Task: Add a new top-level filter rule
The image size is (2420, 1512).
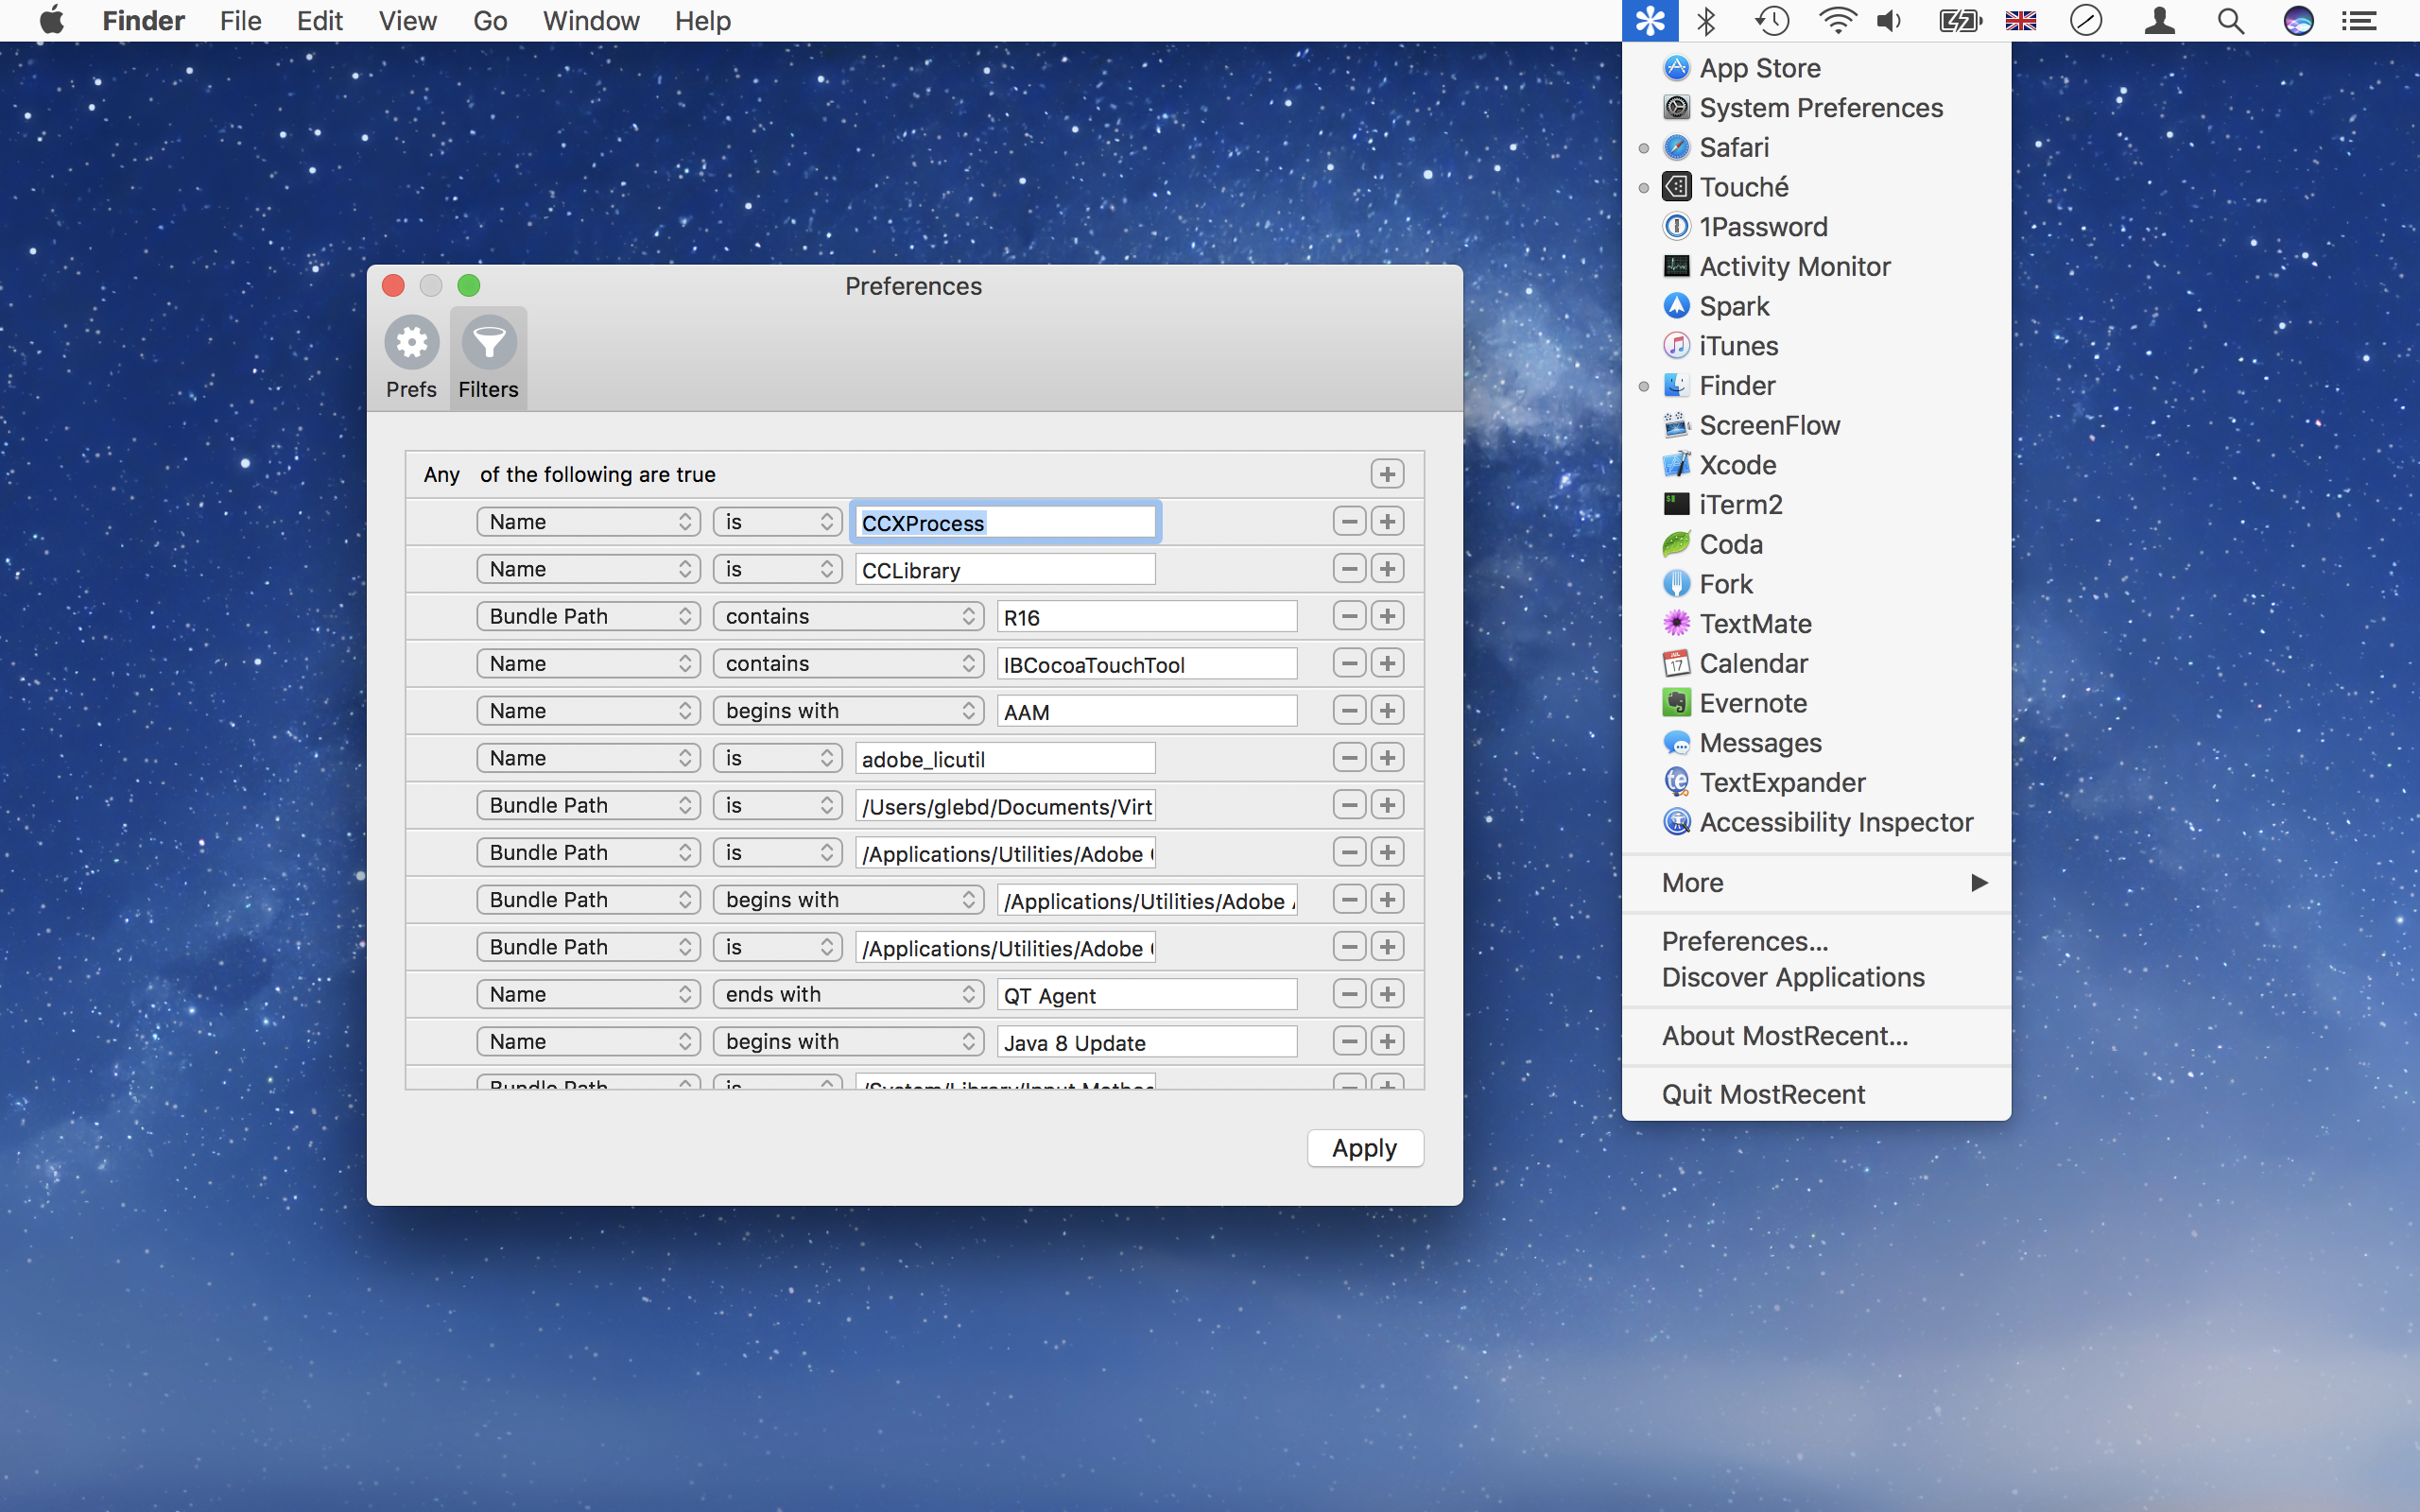Action: click(1387, 474)
